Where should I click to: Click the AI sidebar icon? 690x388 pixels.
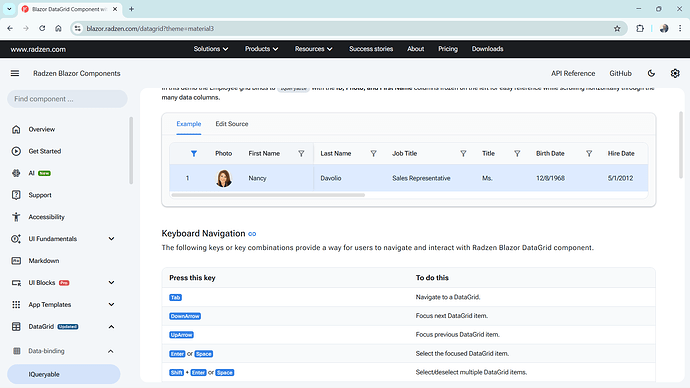16,173
